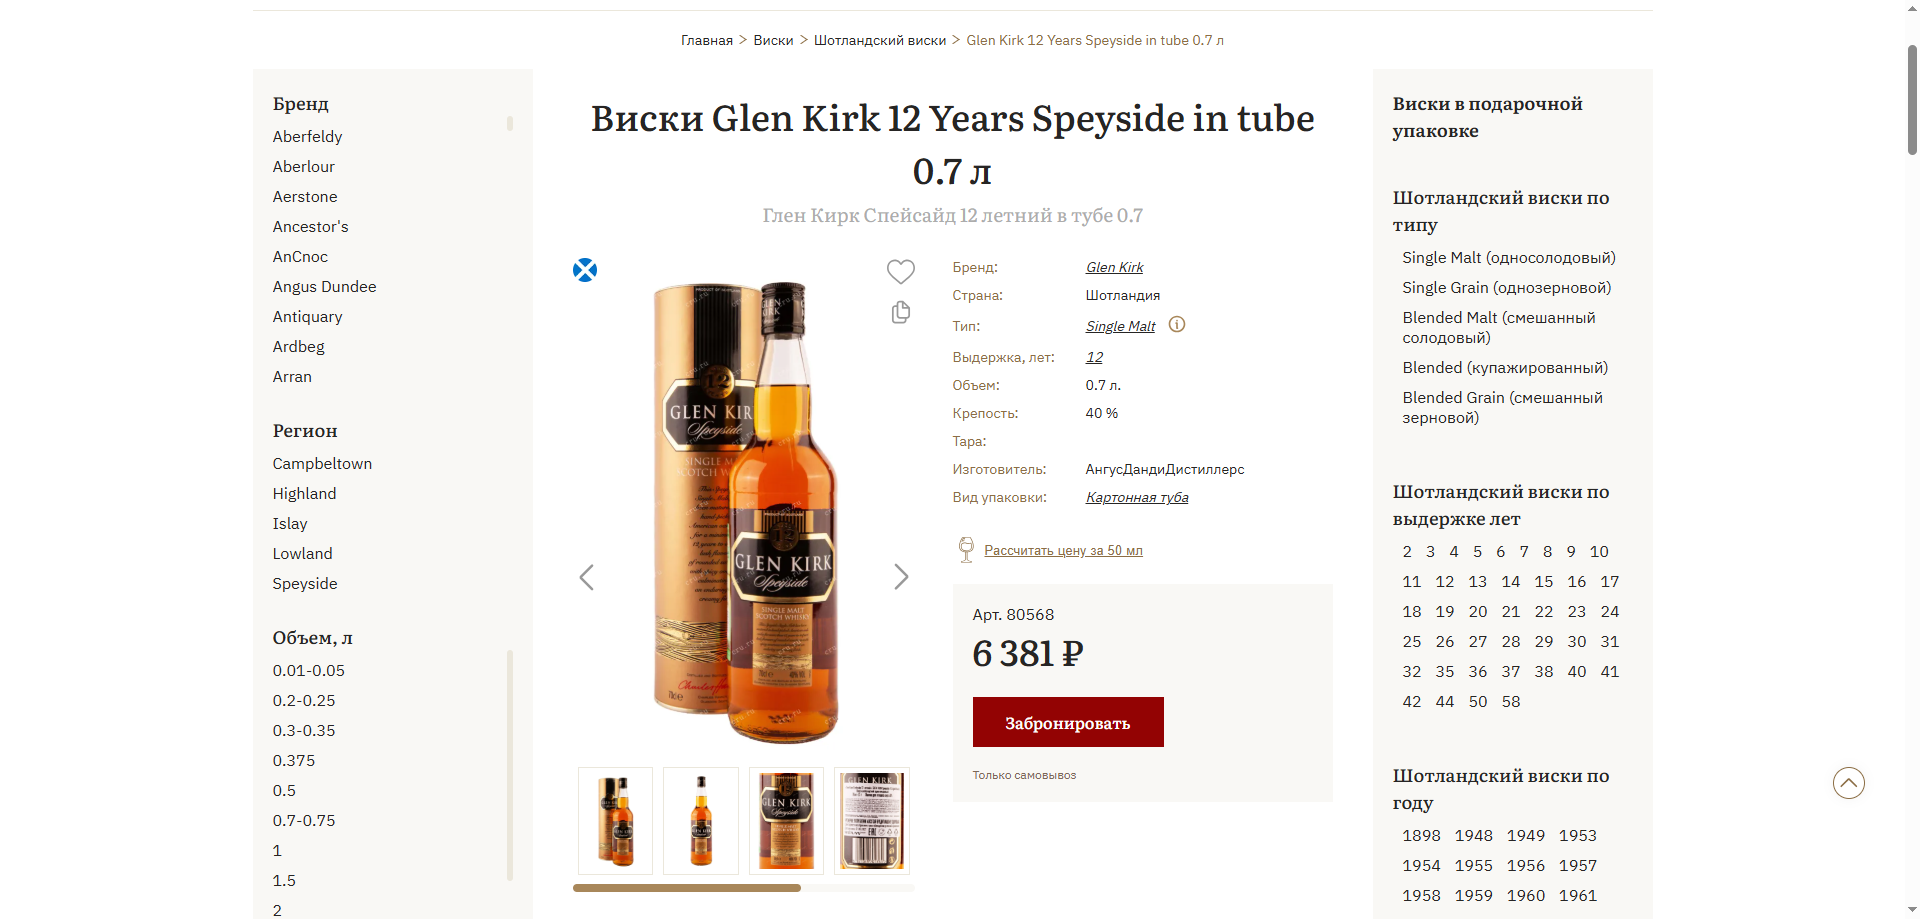Viewport: 1920px width, 919px height.
Task: Open Рассчитать цену за 50 мл link
Action: [1063, 551]
